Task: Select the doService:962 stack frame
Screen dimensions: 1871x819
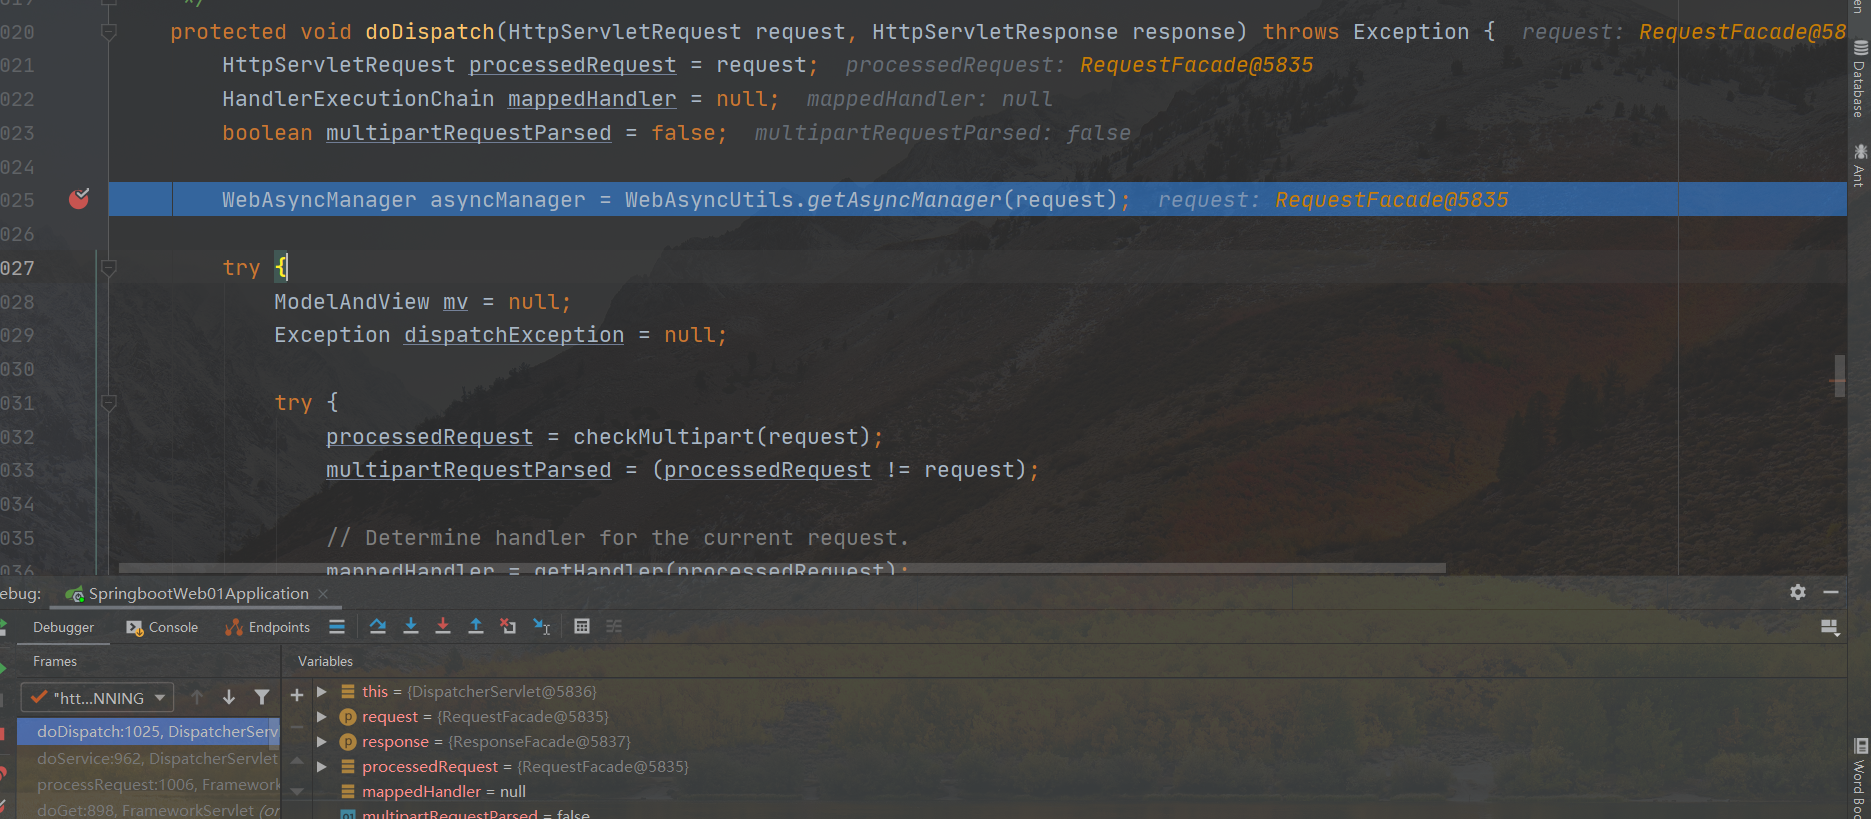Action: pyautogui.click(x=148, y=758)
